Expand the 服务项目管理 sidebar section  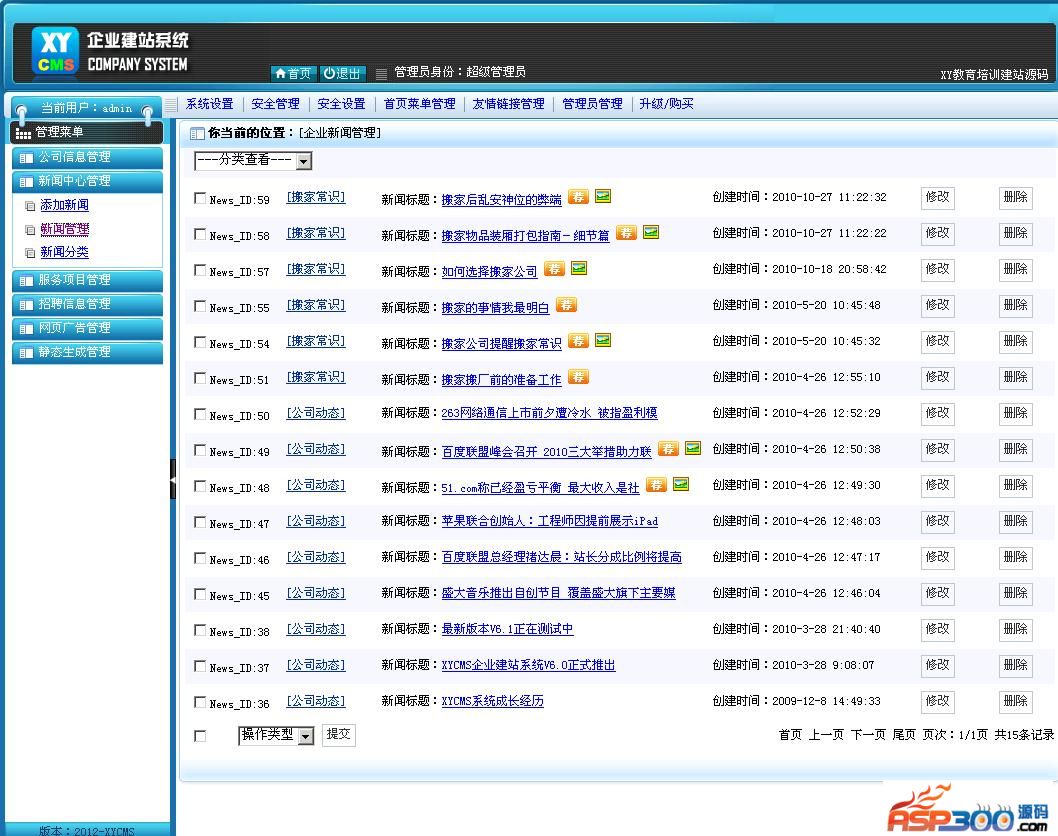pos(87,280)
